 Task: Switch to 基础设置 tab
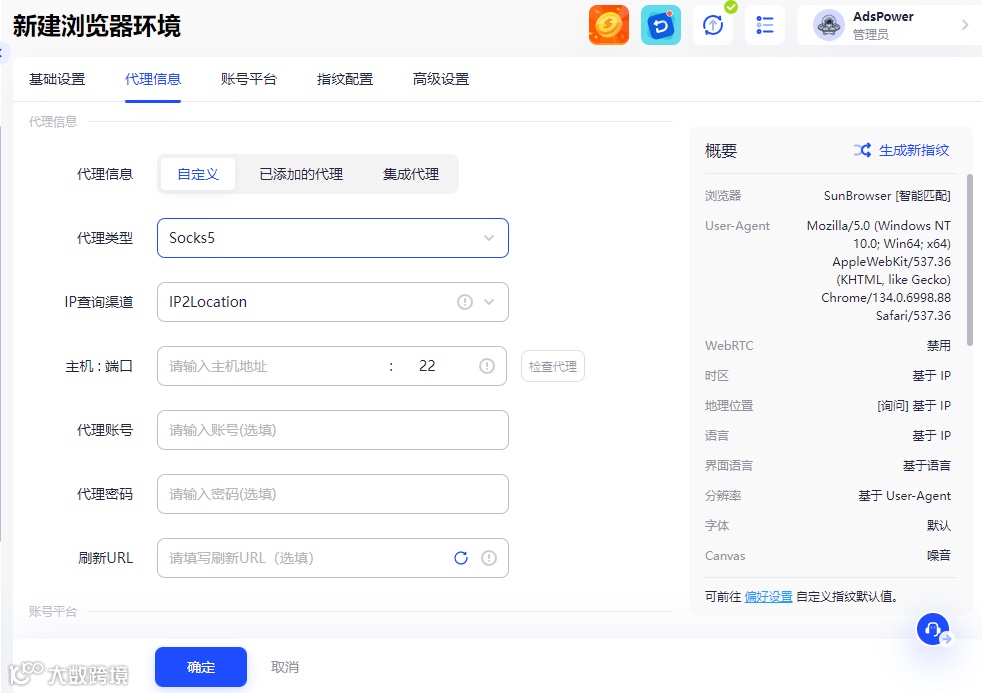pos(57,79)
